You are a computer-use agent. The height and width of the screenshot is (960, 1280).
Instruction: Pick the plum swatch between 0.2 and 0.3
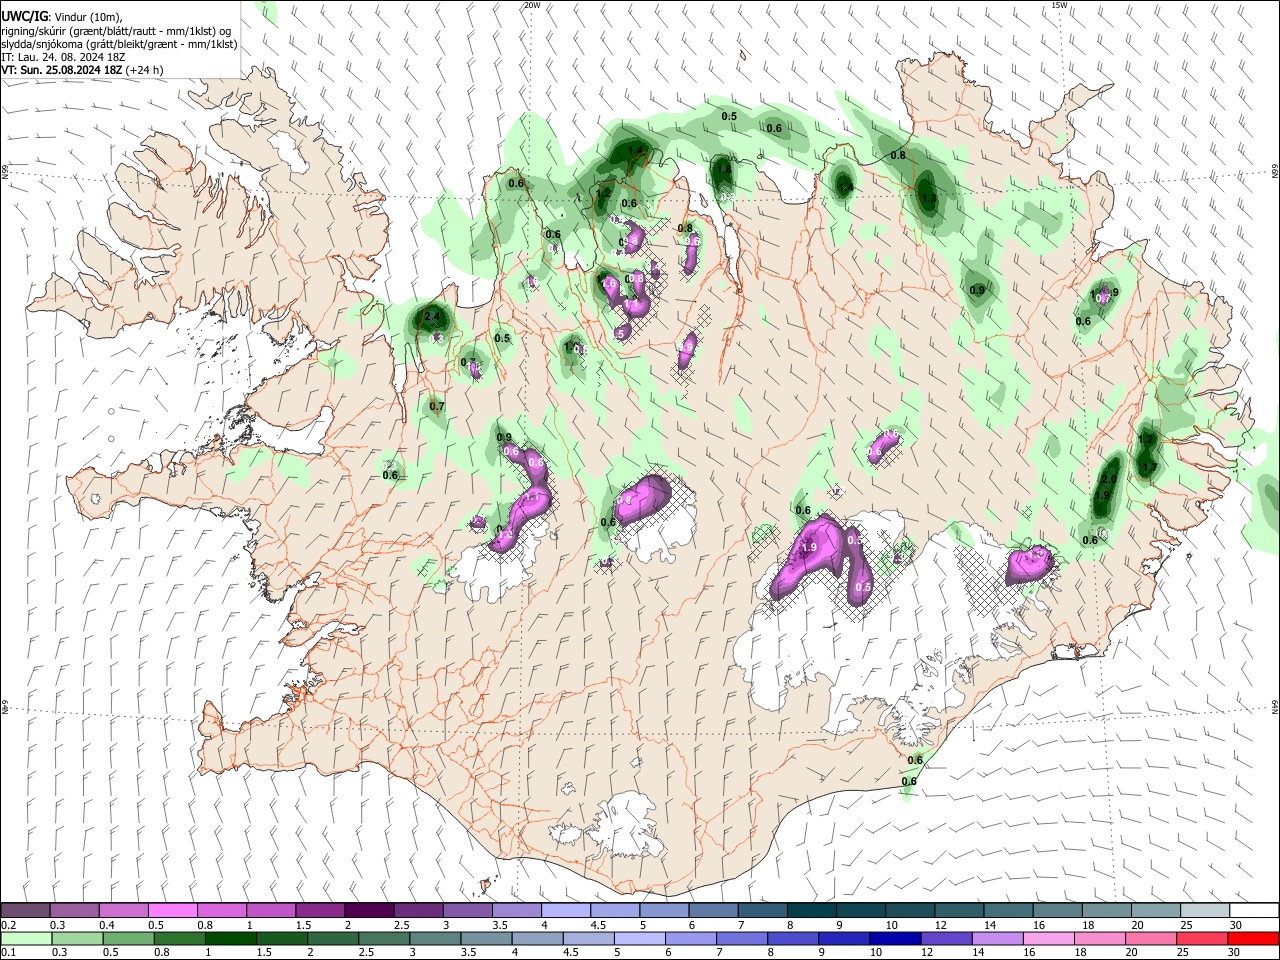point(25,911)
